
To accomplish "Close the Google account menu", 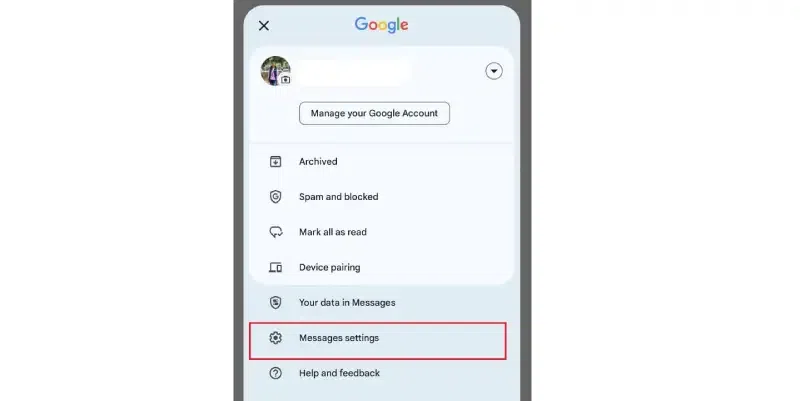I will (264, 26).
